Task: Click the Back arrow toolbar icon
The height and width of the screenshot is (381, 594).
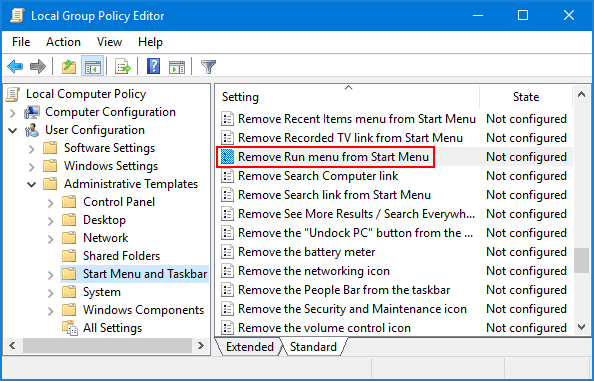Action: point(15,67)
